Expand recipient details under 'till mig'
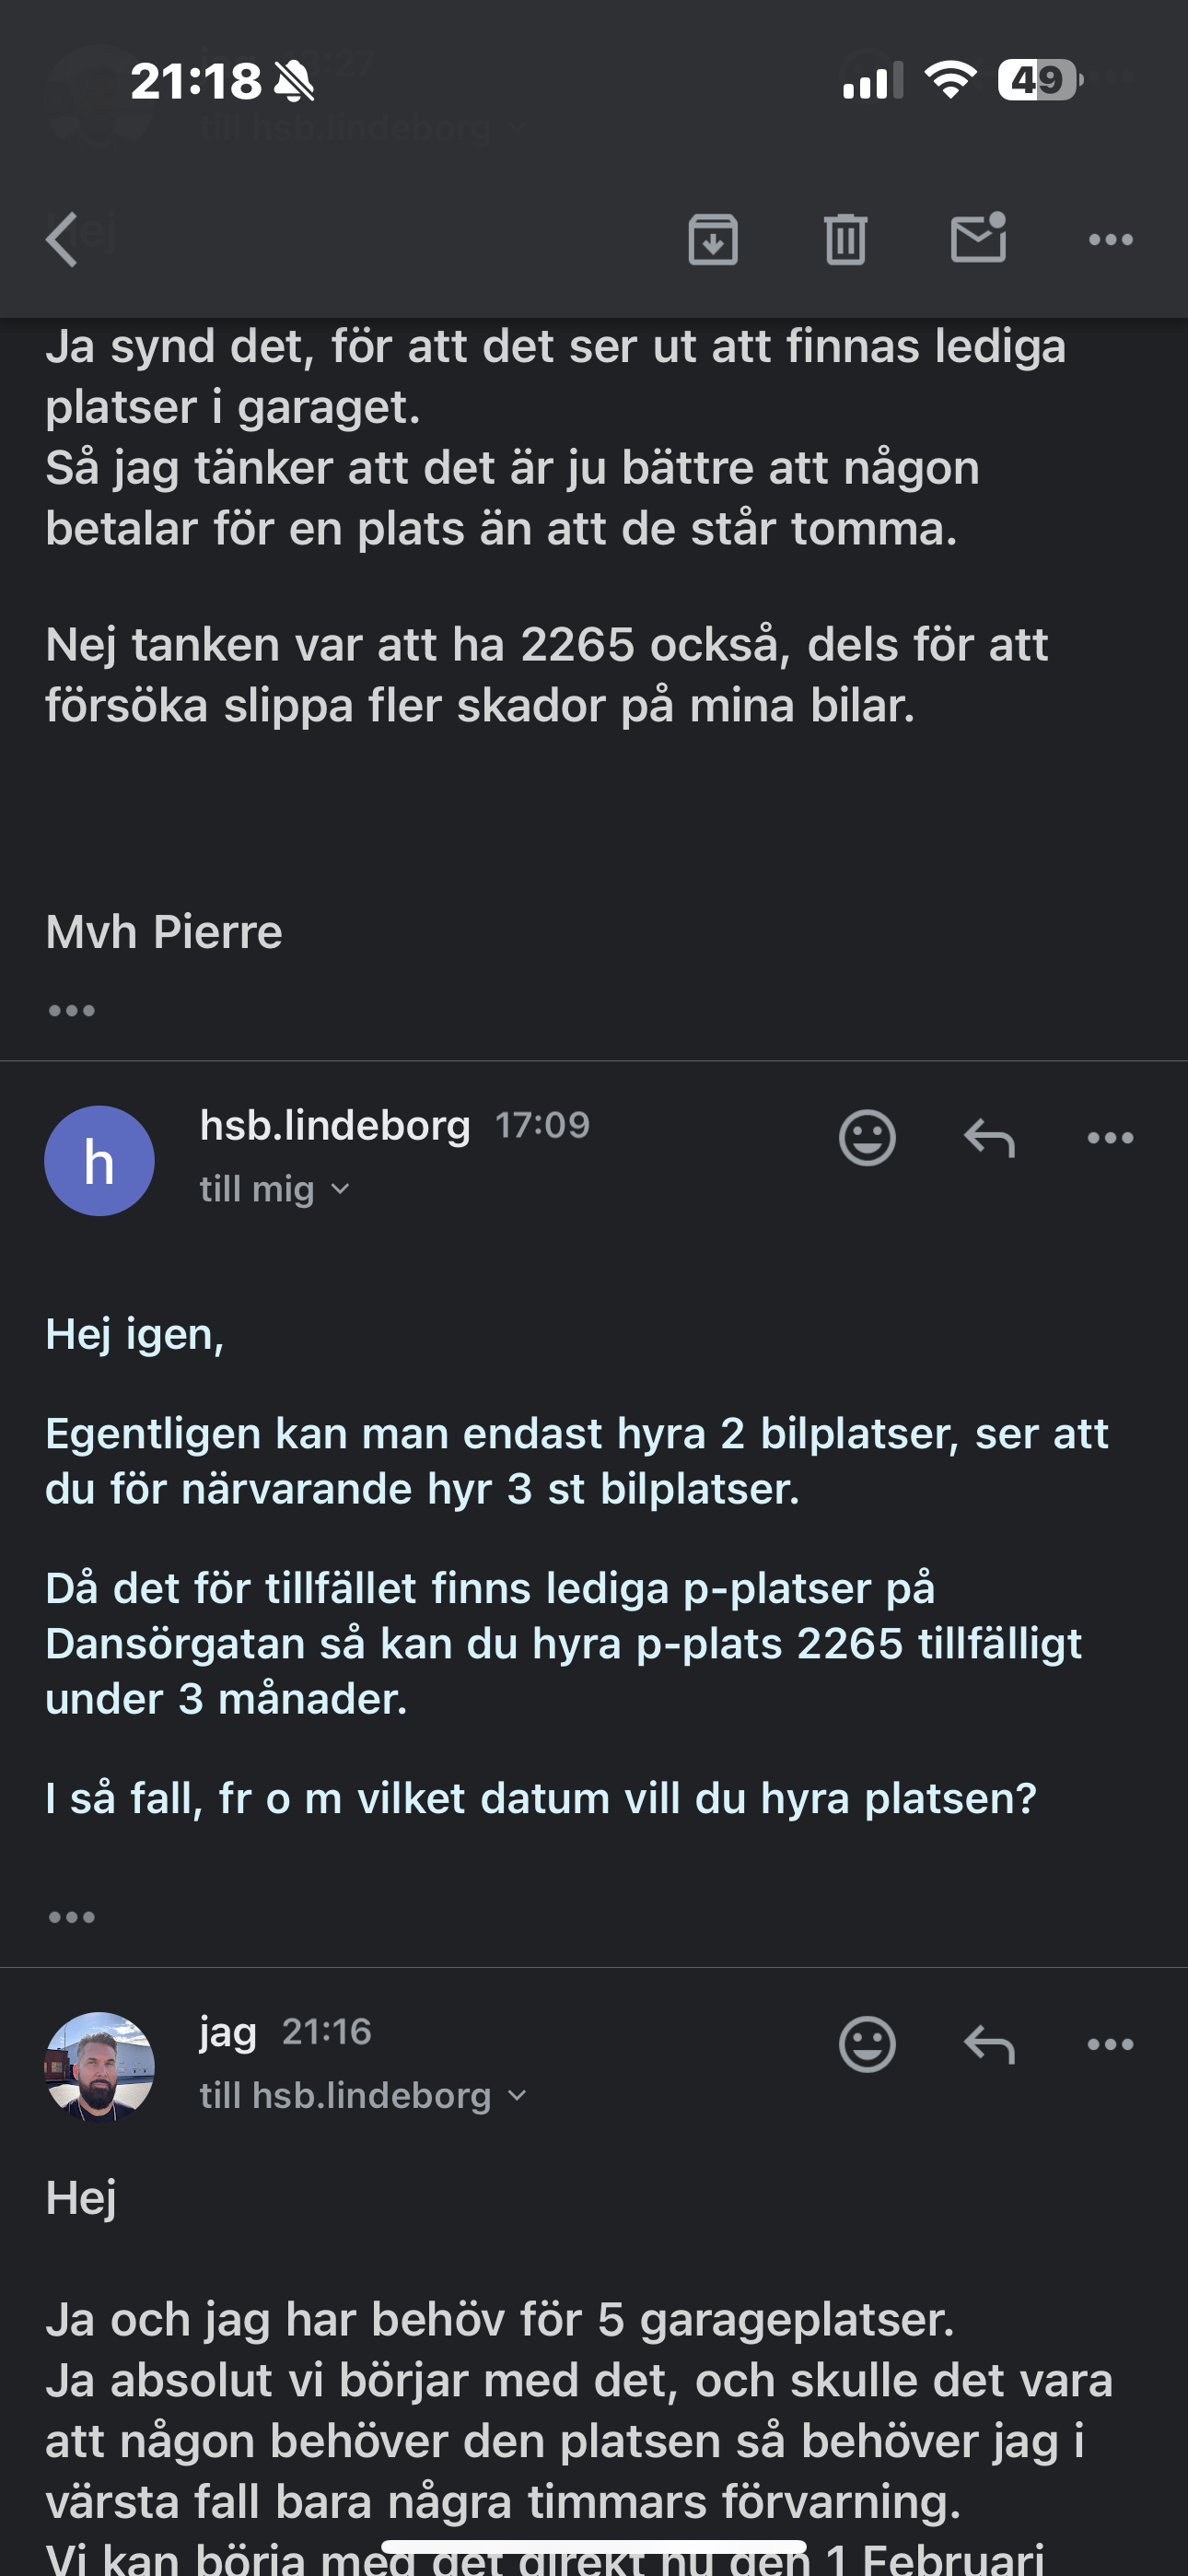Viewport: 1188px width, 2576px height. [x=275, y=1189]
